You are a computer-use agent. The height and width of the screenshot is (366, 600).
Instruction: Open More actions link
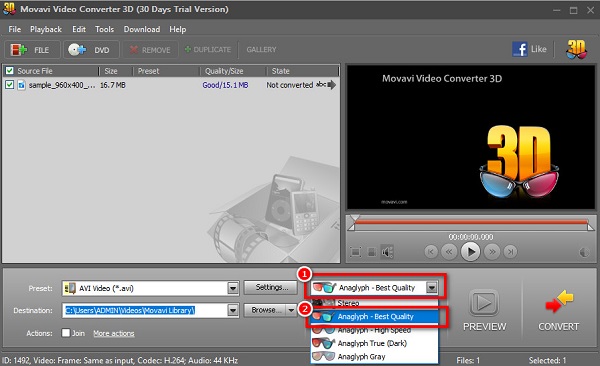[x=114, y=333]
